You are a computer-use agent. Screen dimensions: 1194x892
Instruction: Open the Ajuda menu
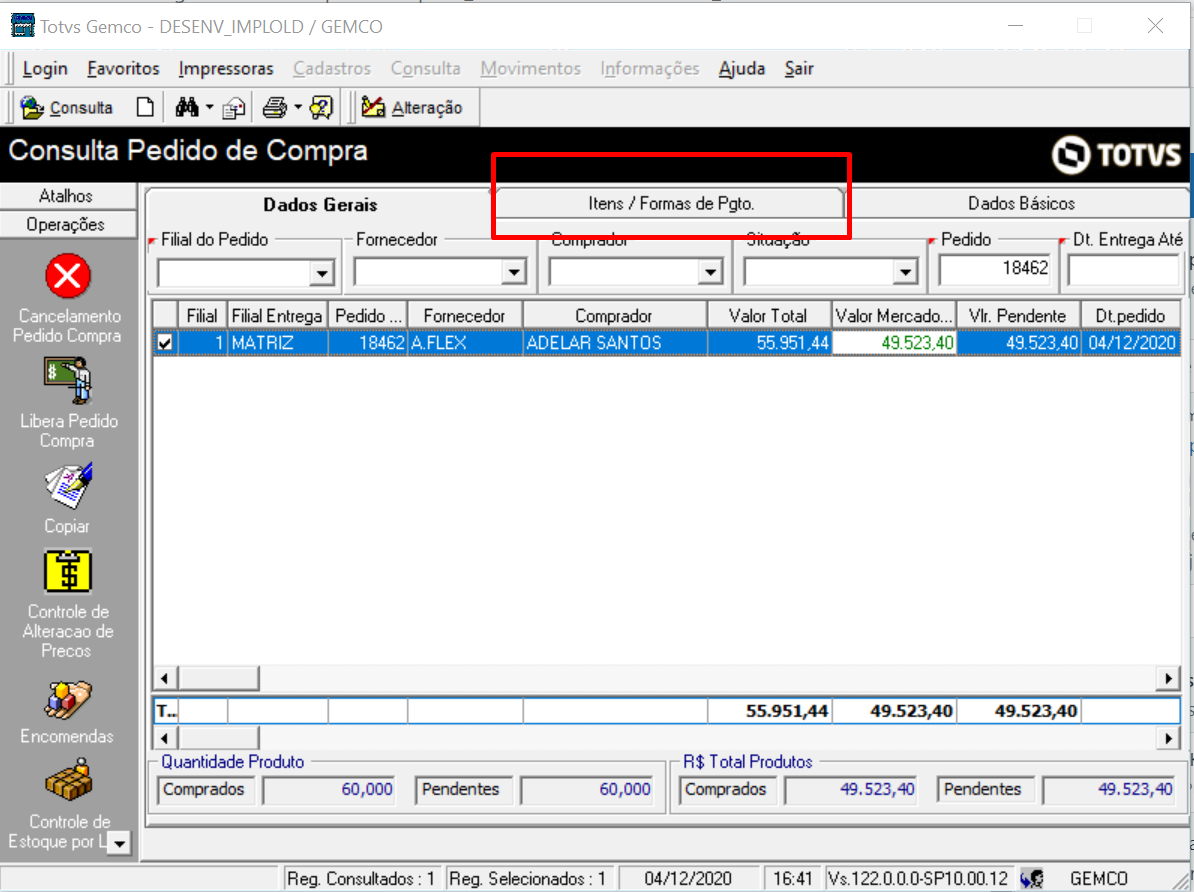coord(742,69)
